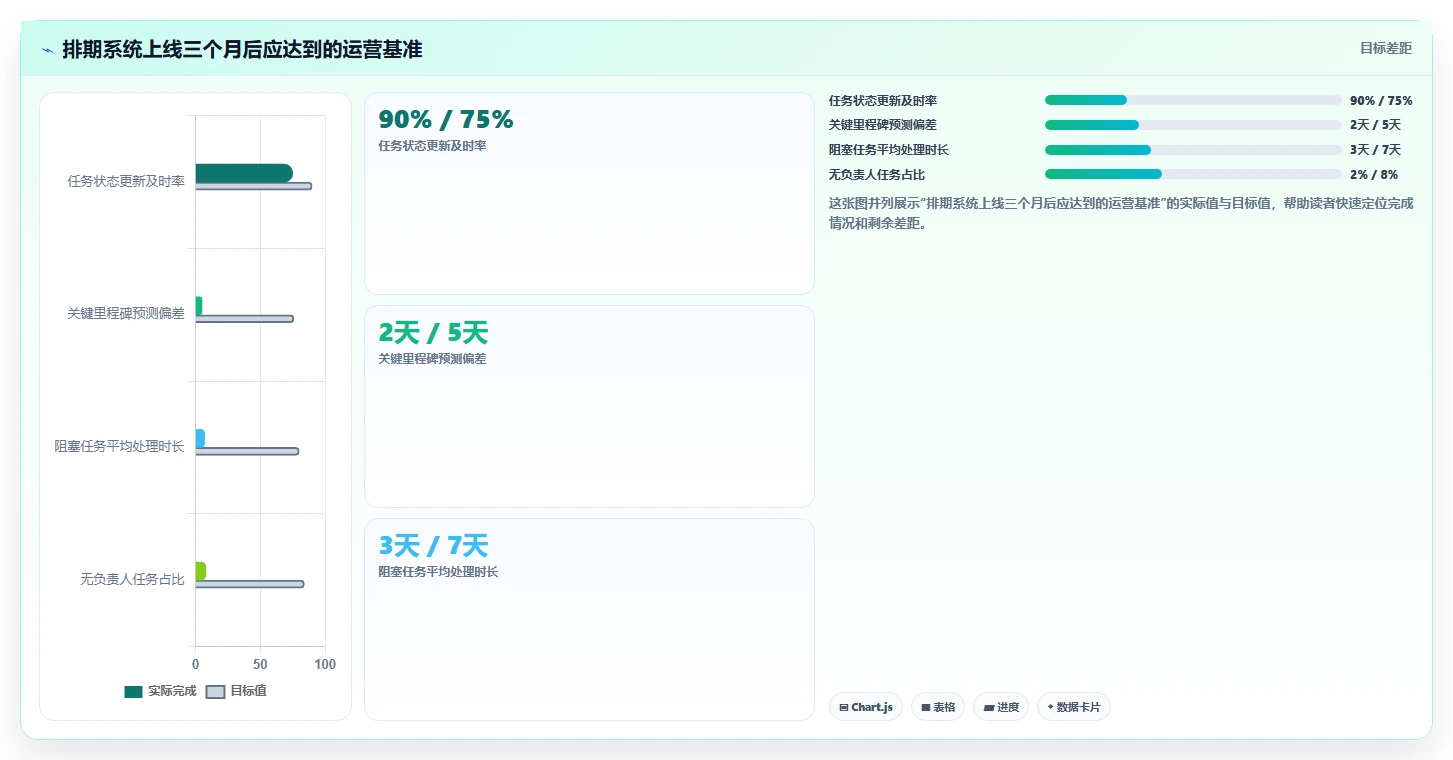The image size is (1453, 760).
Task: Click the 3天 / 7天 data card
Action: click(590, 619)
